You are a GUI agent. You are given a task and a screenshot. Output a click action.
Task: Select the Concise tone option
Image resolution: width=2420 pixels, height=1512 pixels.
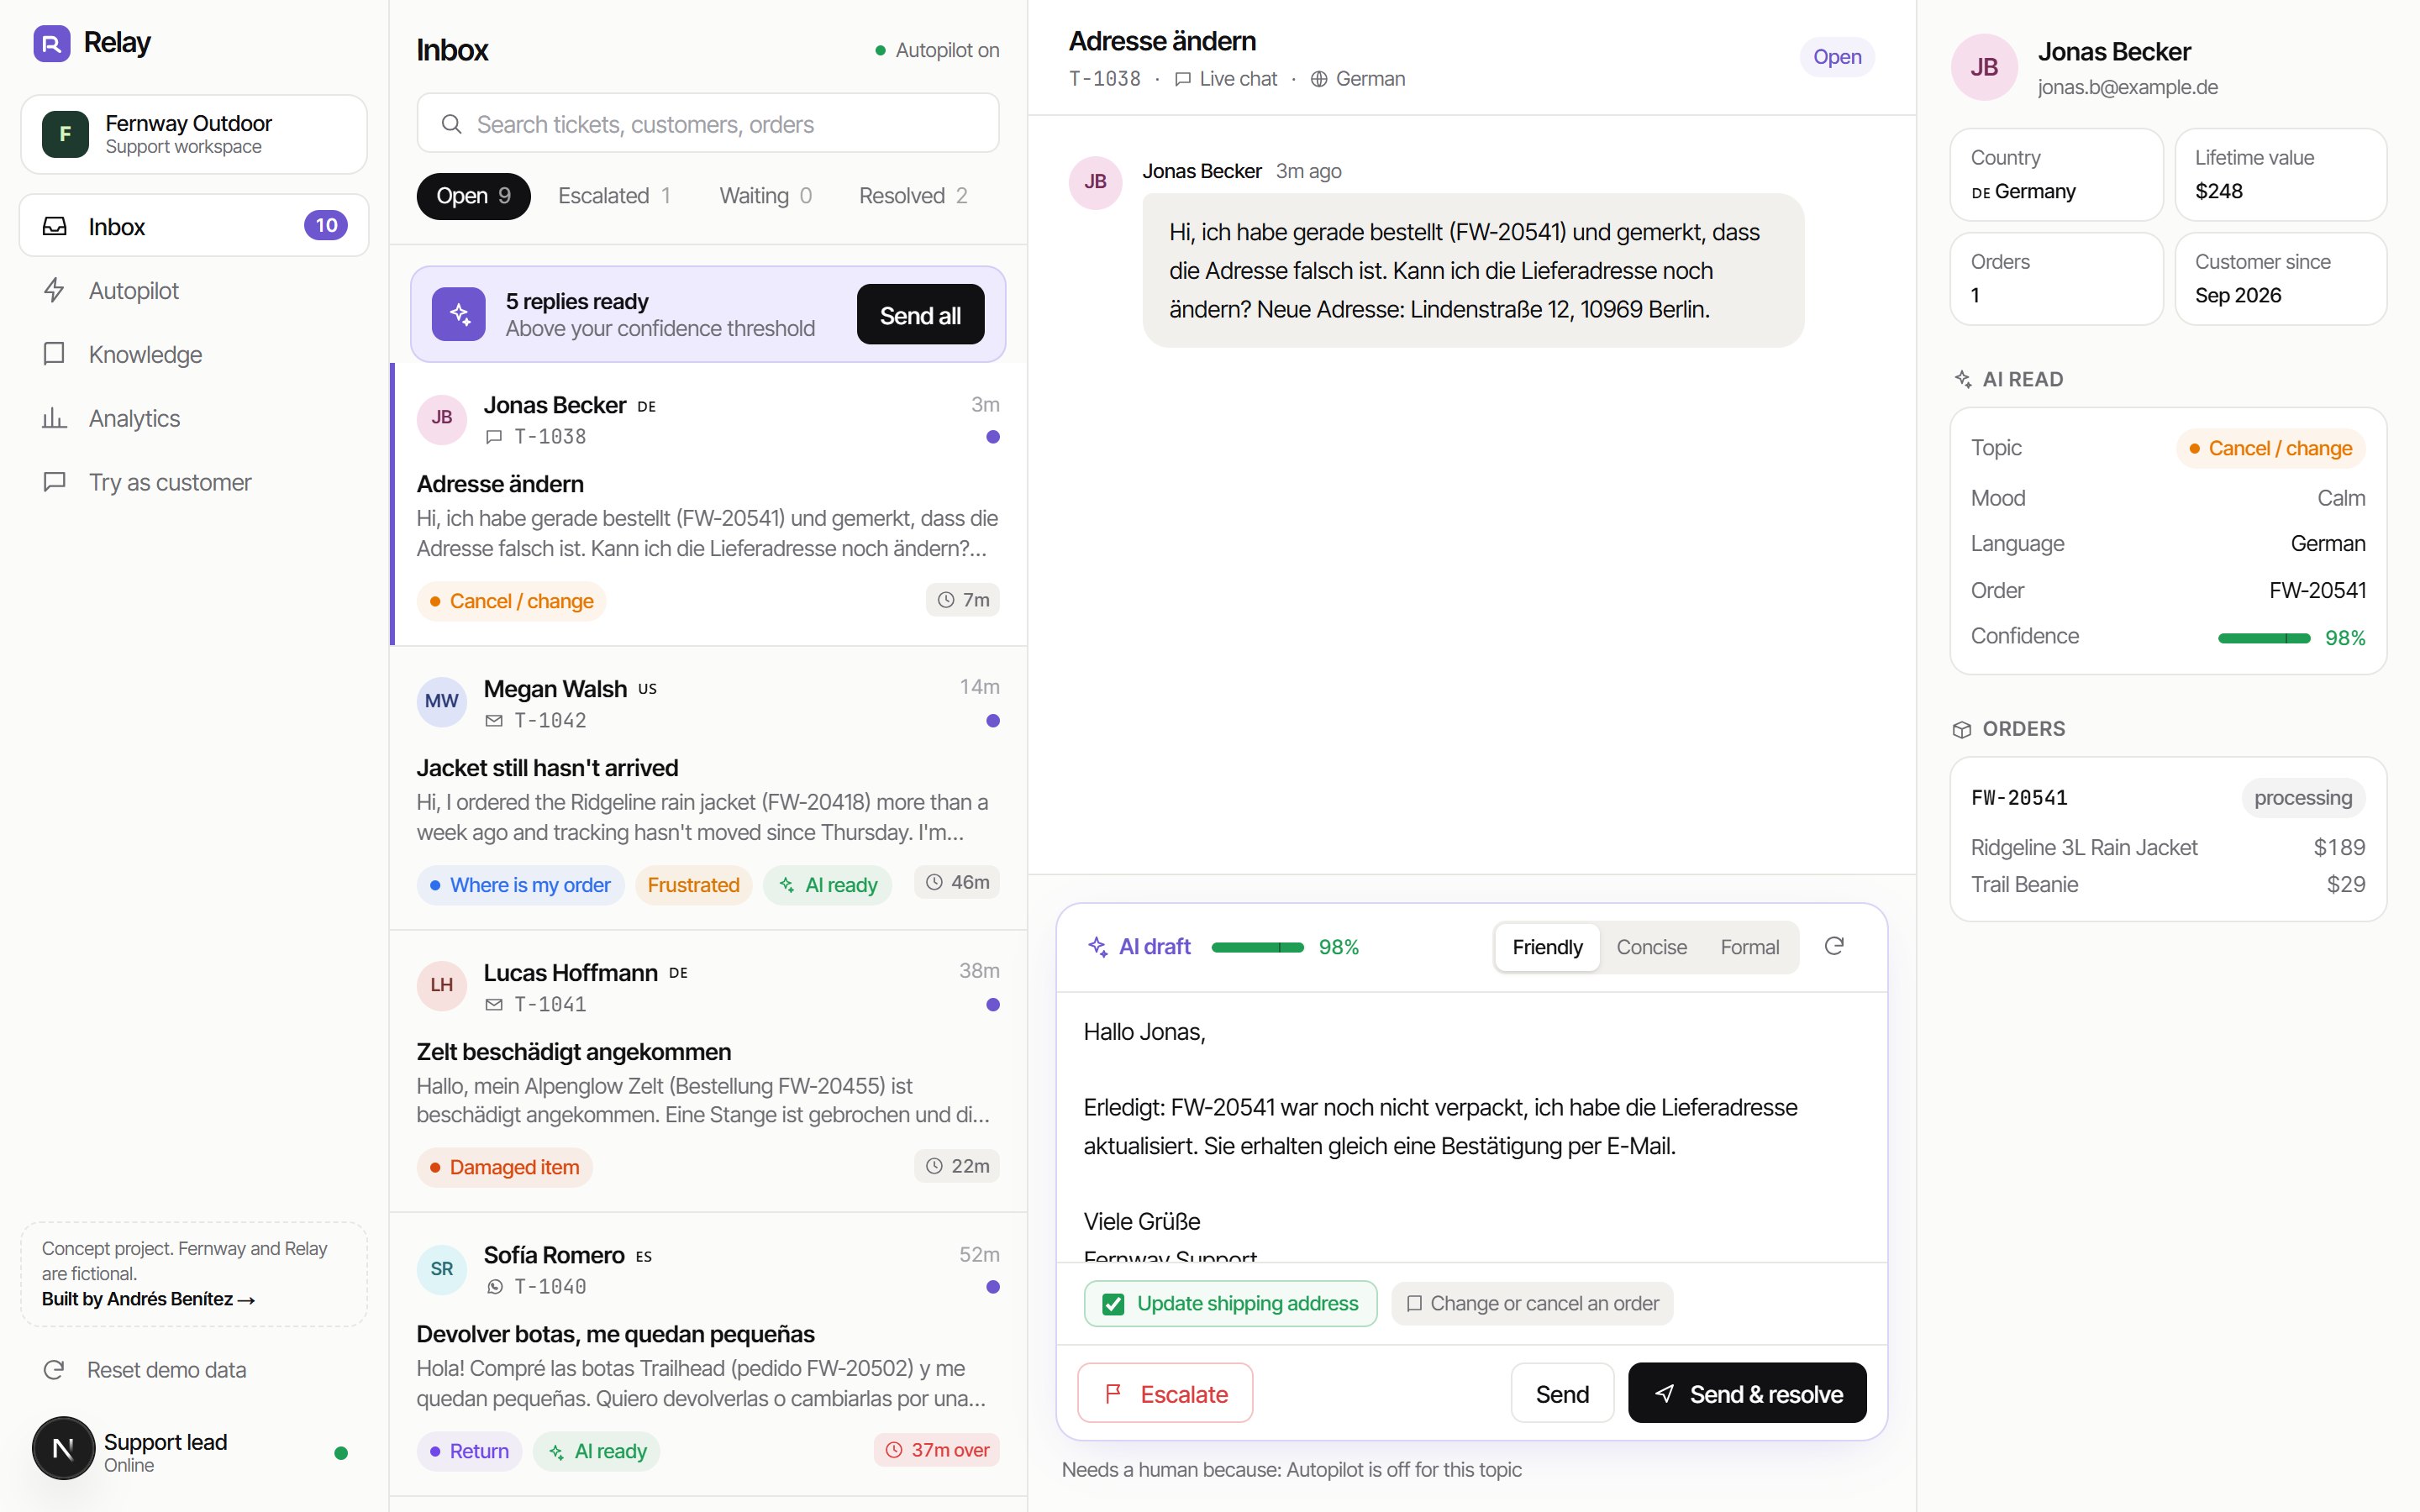point(1651,947)
